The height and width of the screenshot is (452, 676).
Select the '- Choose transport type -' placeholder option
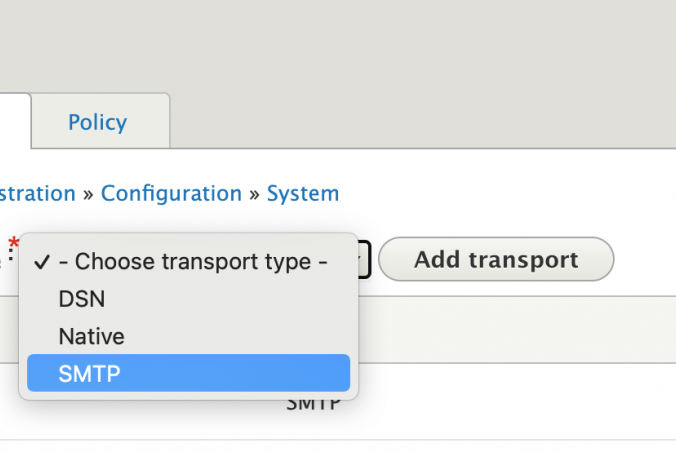[194, 262]
